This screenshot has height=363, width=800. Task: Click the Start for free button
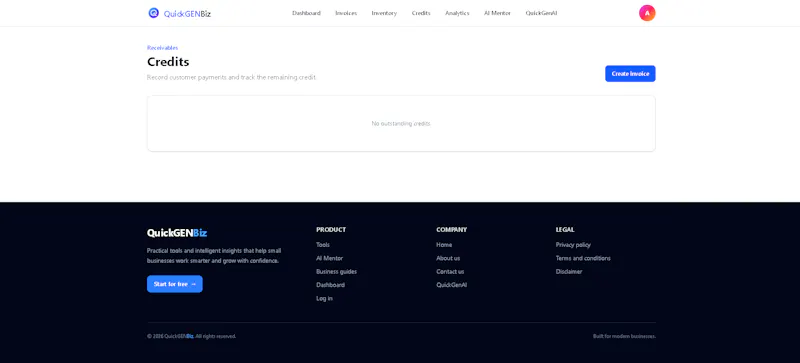point(174,284)
